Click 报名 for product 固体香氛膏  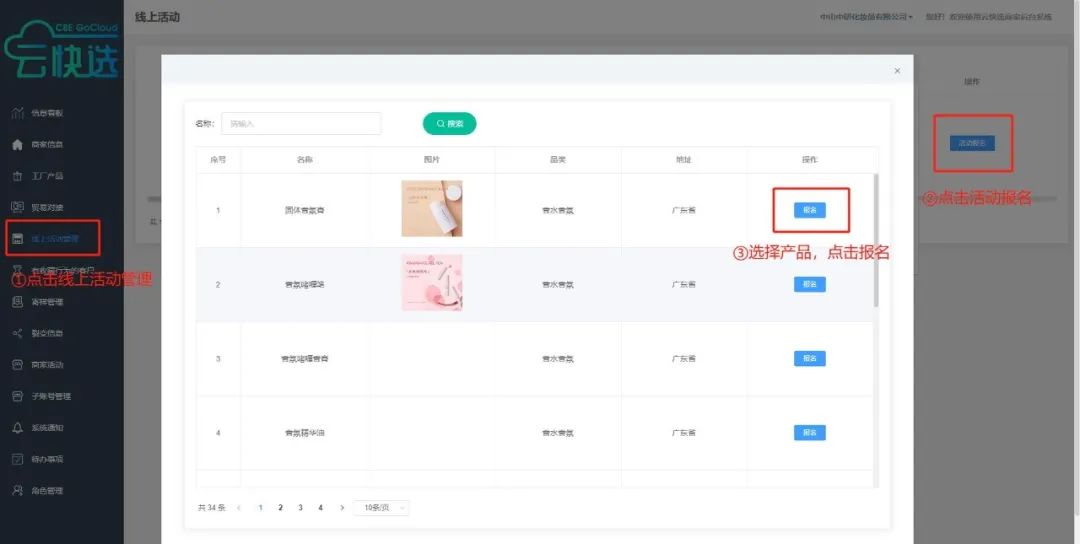(809, 210)
